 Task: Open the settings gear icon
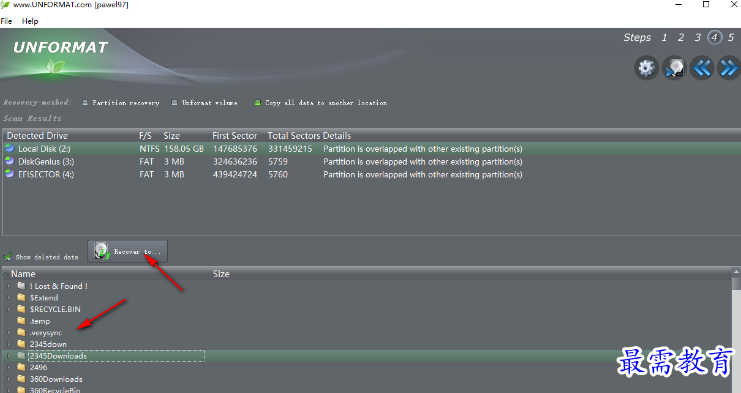point(646,68)
